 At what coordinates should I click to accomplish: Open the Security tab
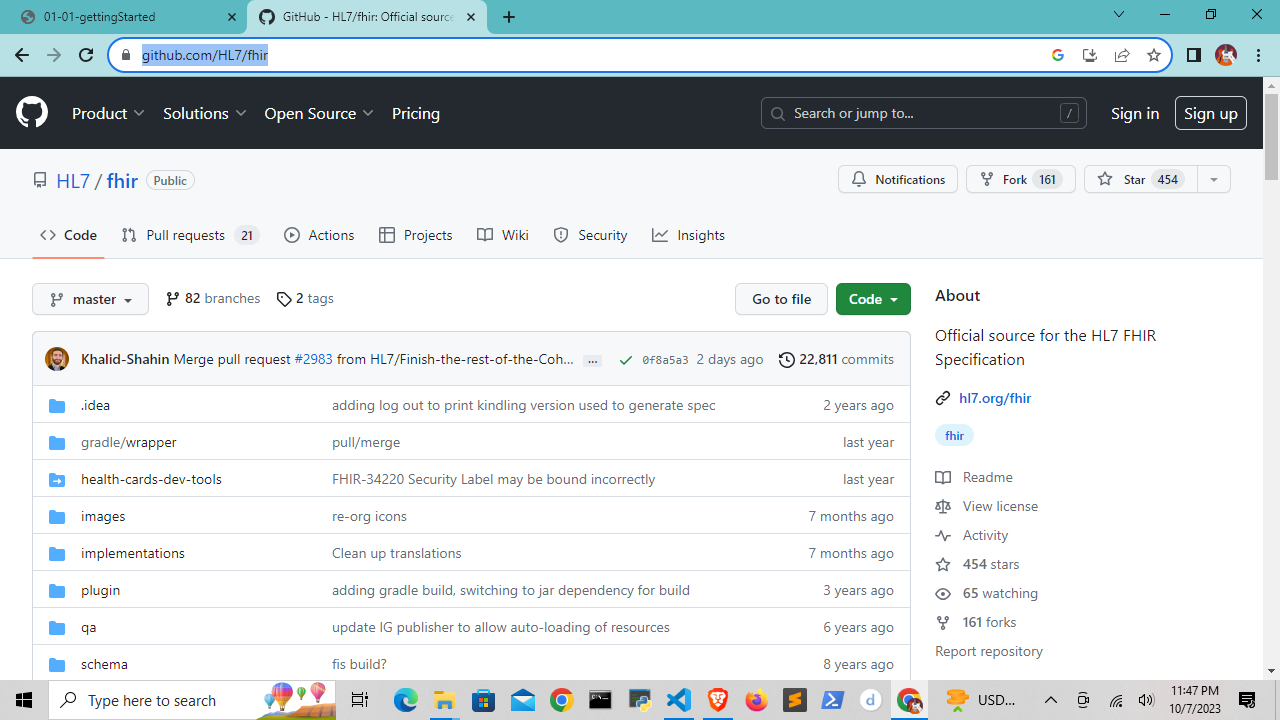point(590,235)
